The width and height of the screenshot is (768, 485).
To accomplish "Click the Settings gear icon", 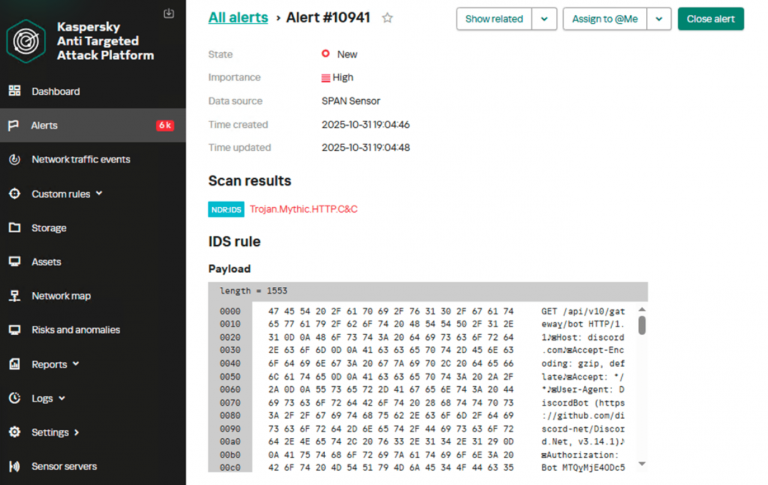I will click(x=15, y=432).
